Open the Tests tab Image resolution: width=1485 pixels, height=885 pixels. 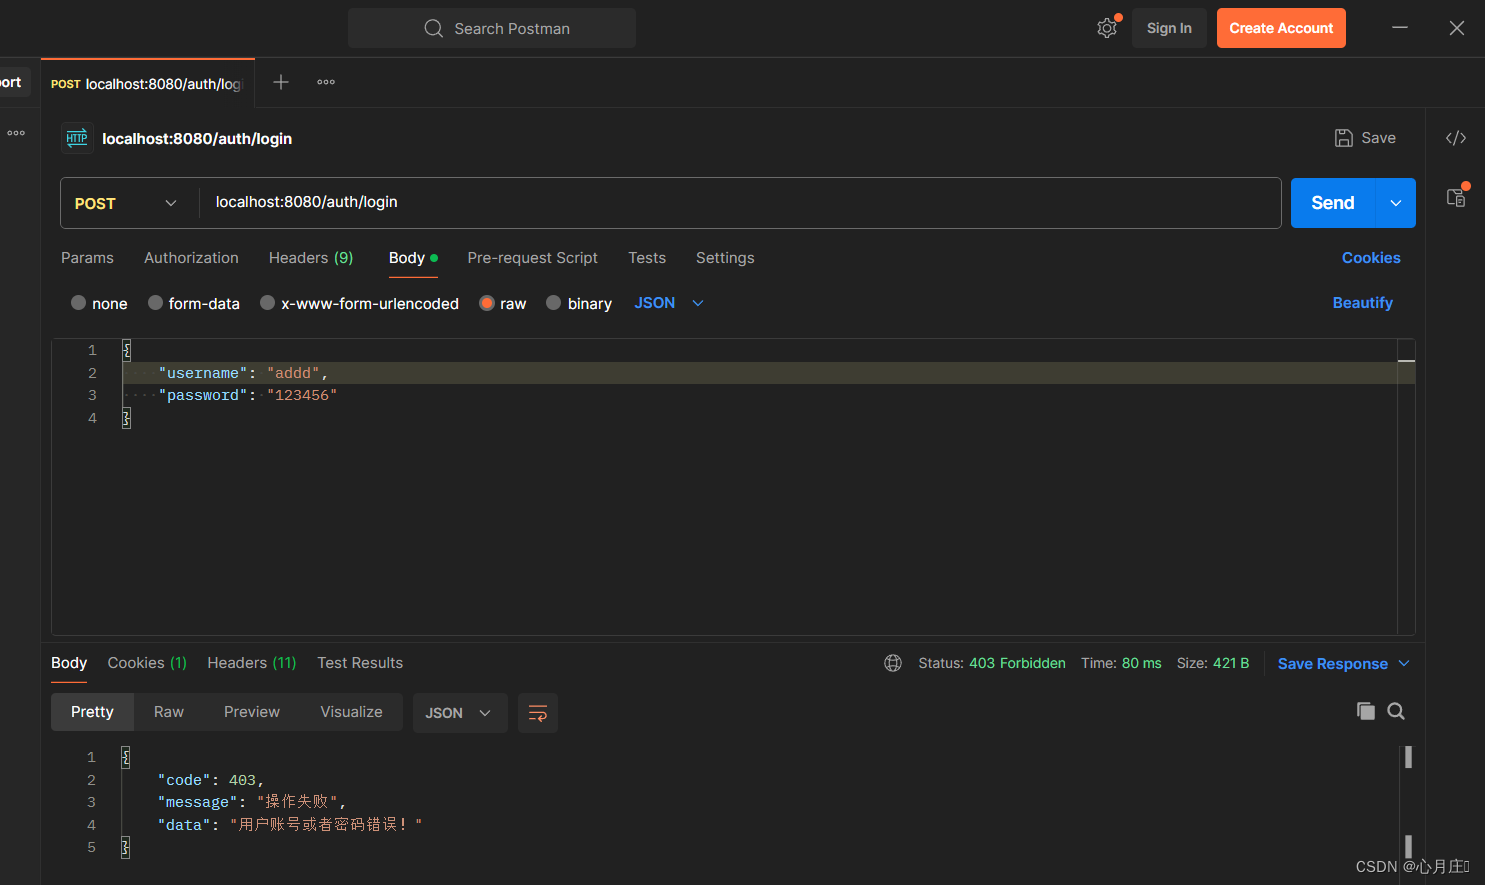pyautogui.click(x=647, y=258)
